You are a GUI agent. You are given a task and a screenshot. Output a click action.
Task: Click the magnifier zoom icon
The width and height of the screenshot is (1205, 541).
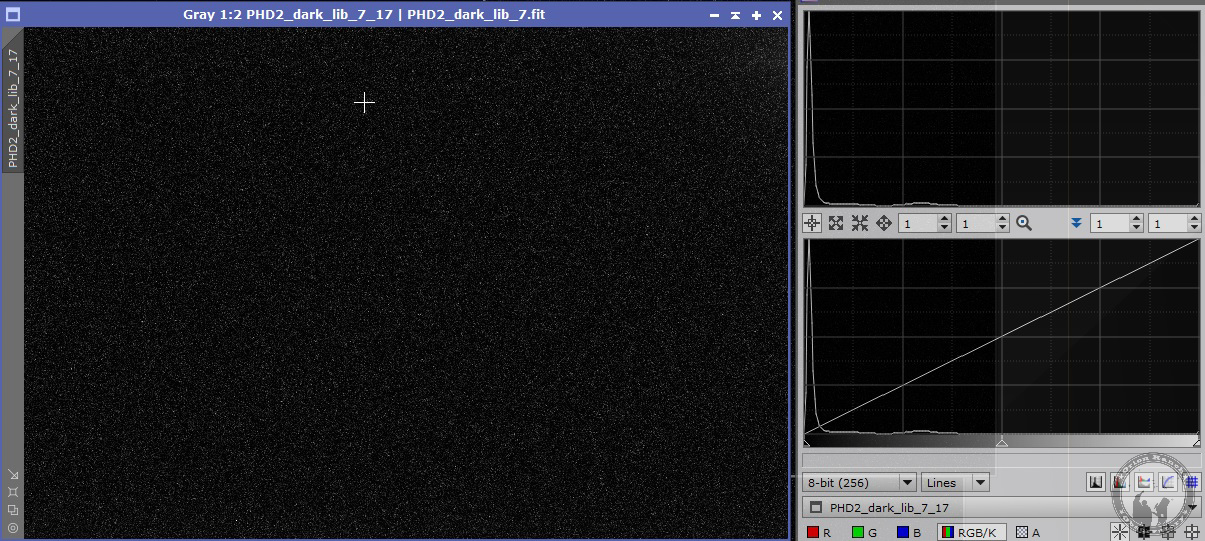coord(1024,224)
